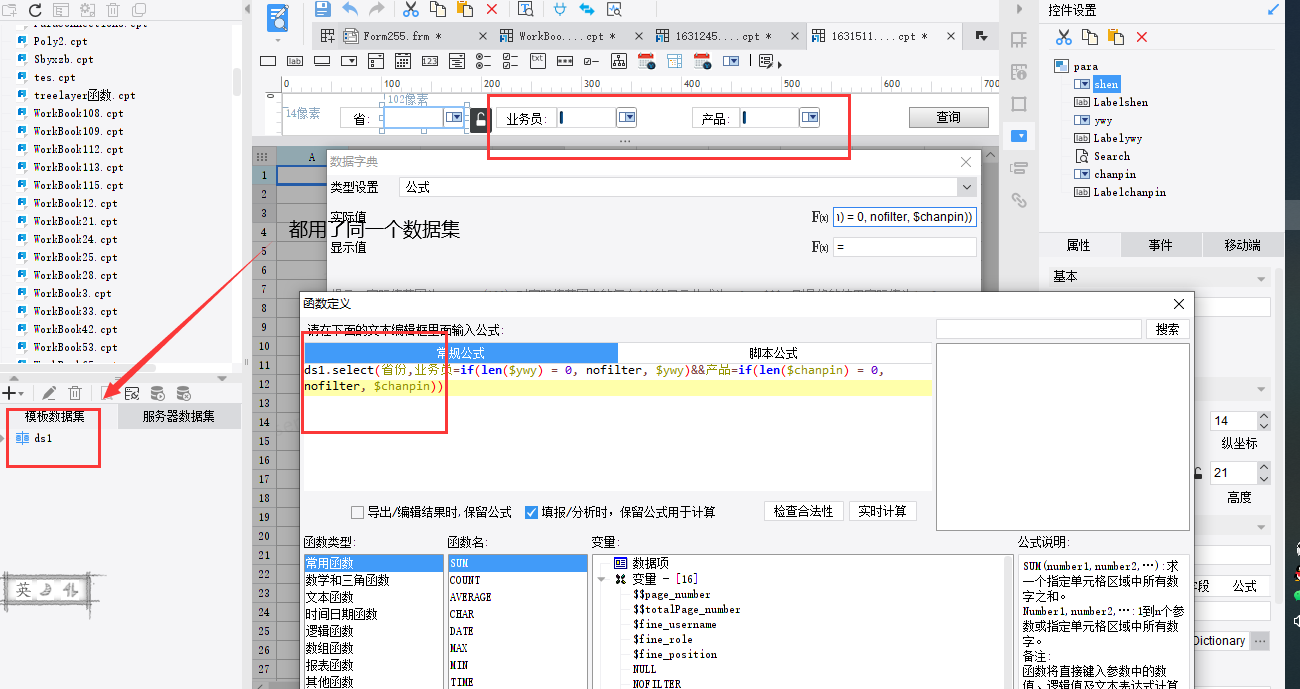Open the floating element side panel icon
The image size is (1300, 689).
pyautogui.click(x=1019, y=104)
